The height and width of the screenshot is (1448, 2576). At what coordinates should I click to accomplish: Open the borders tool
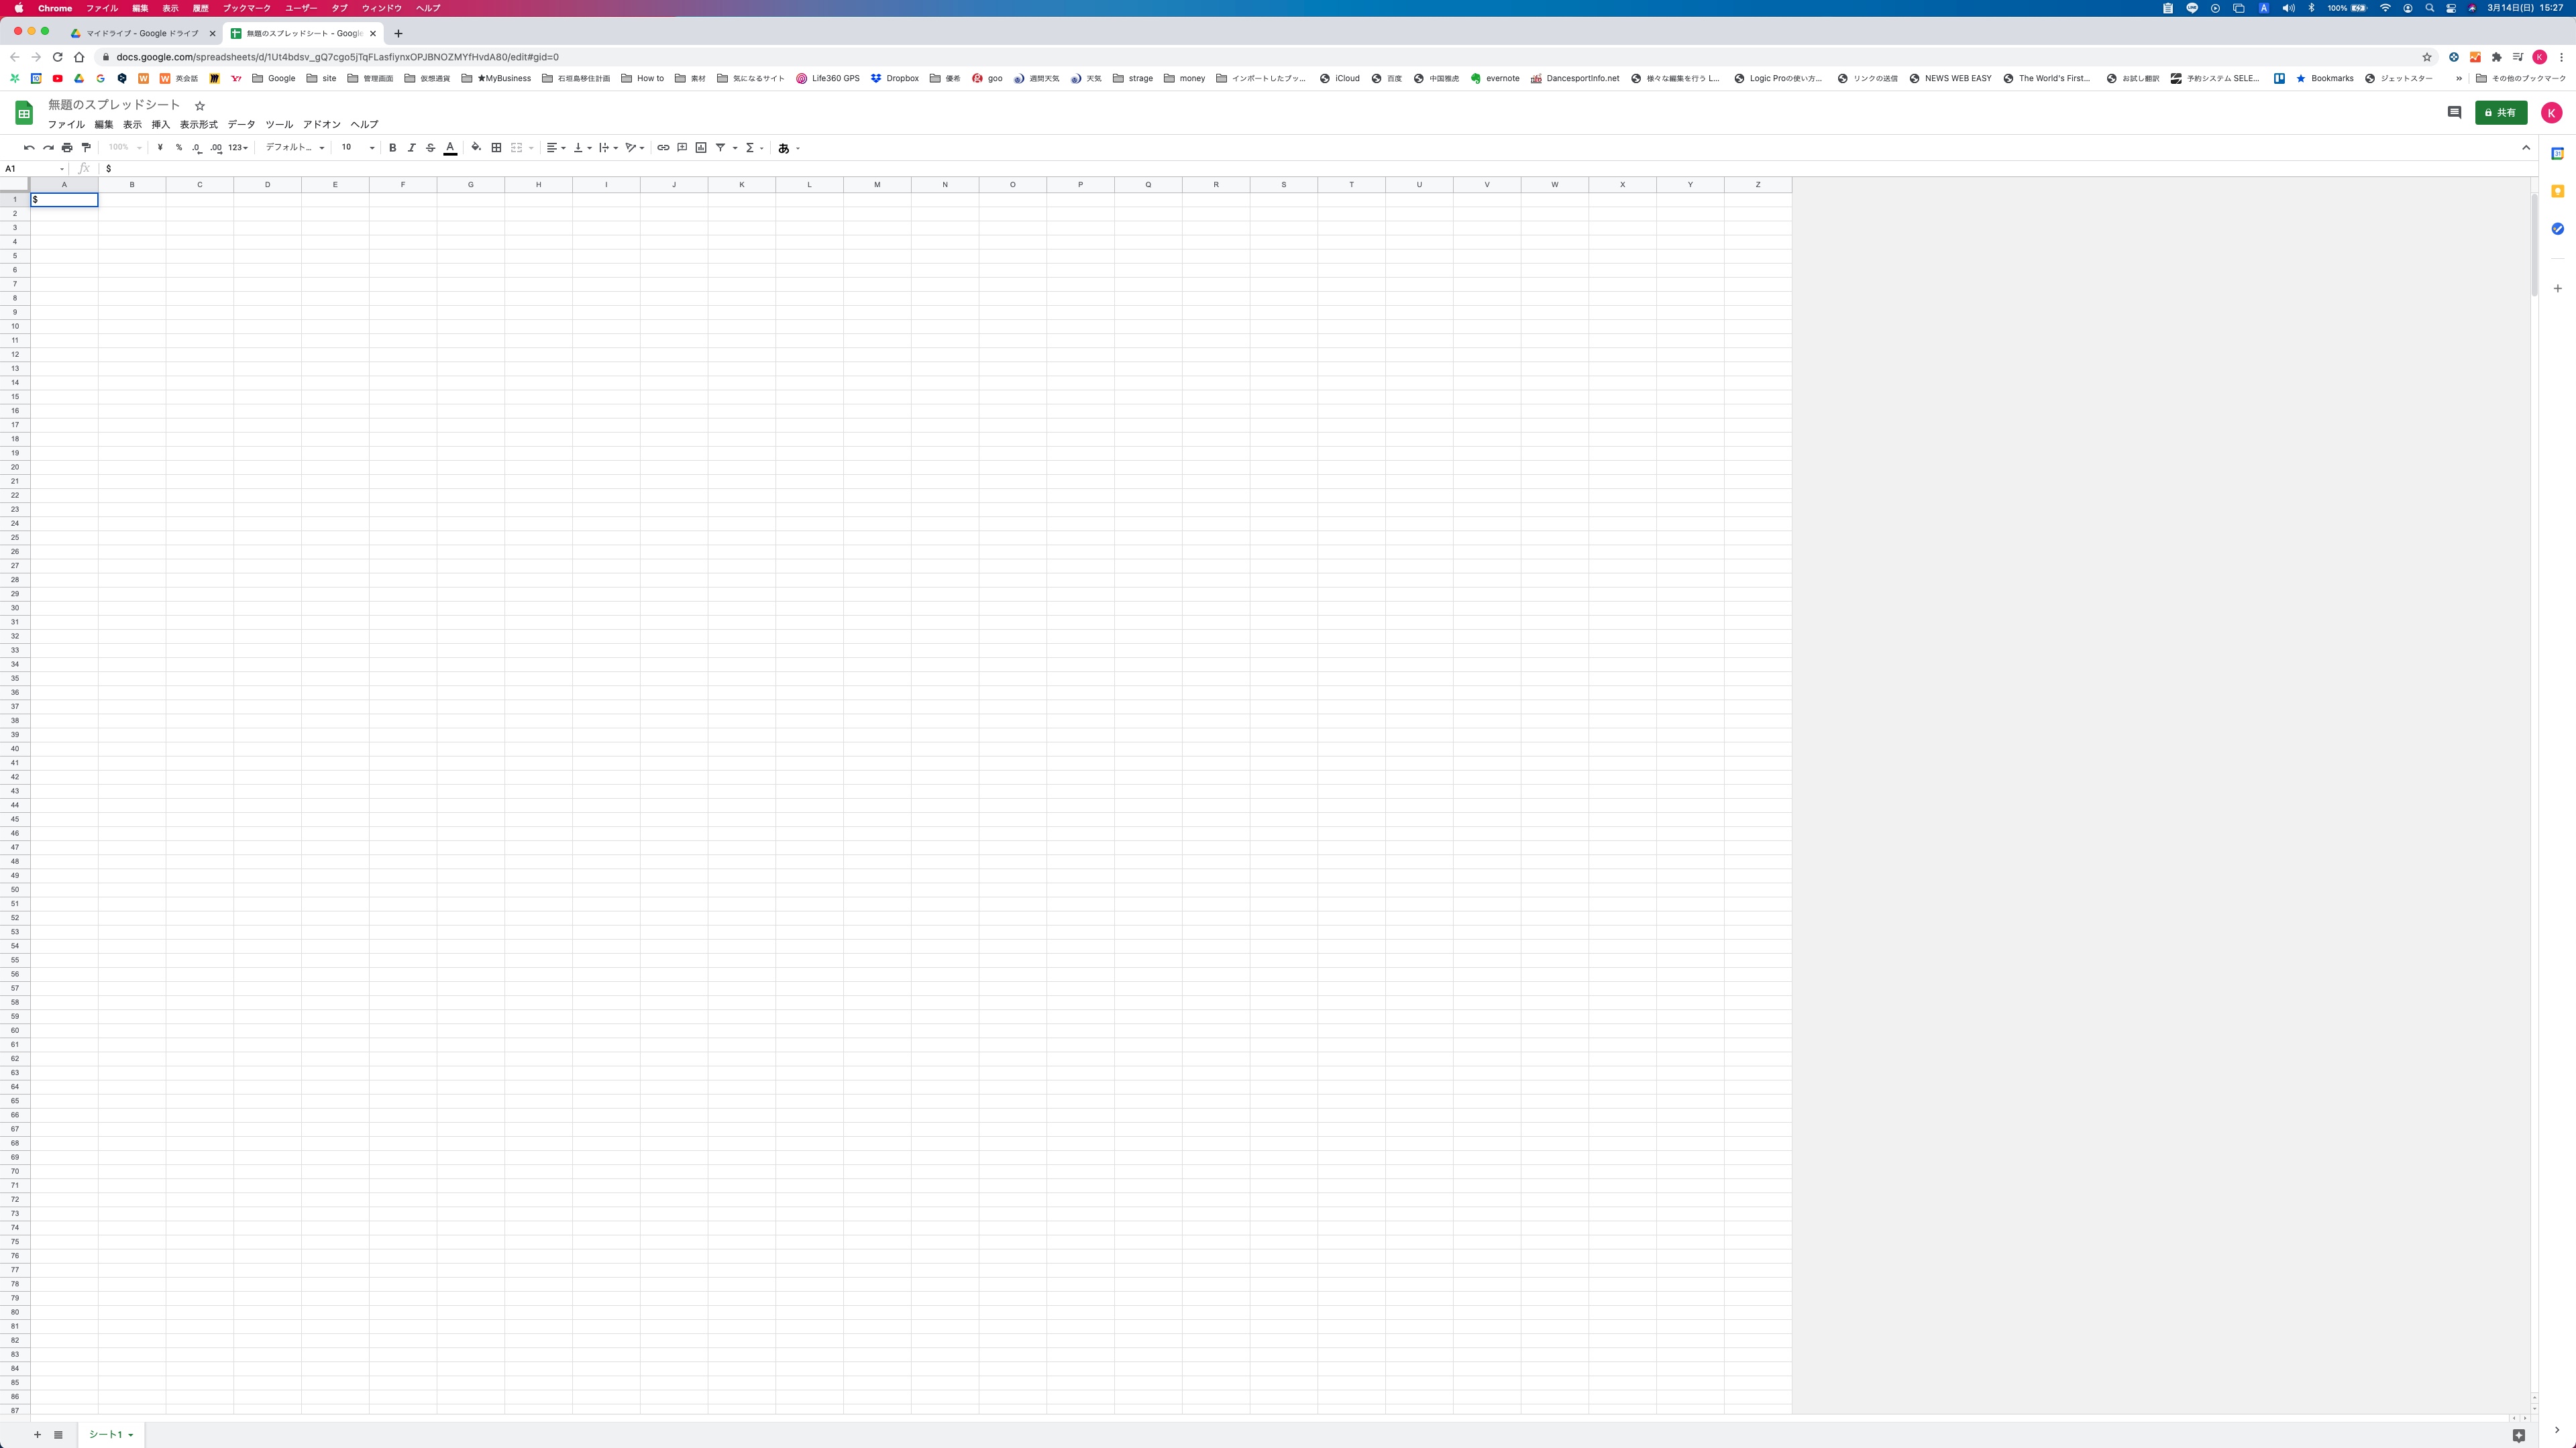click(x=496, y=148)
